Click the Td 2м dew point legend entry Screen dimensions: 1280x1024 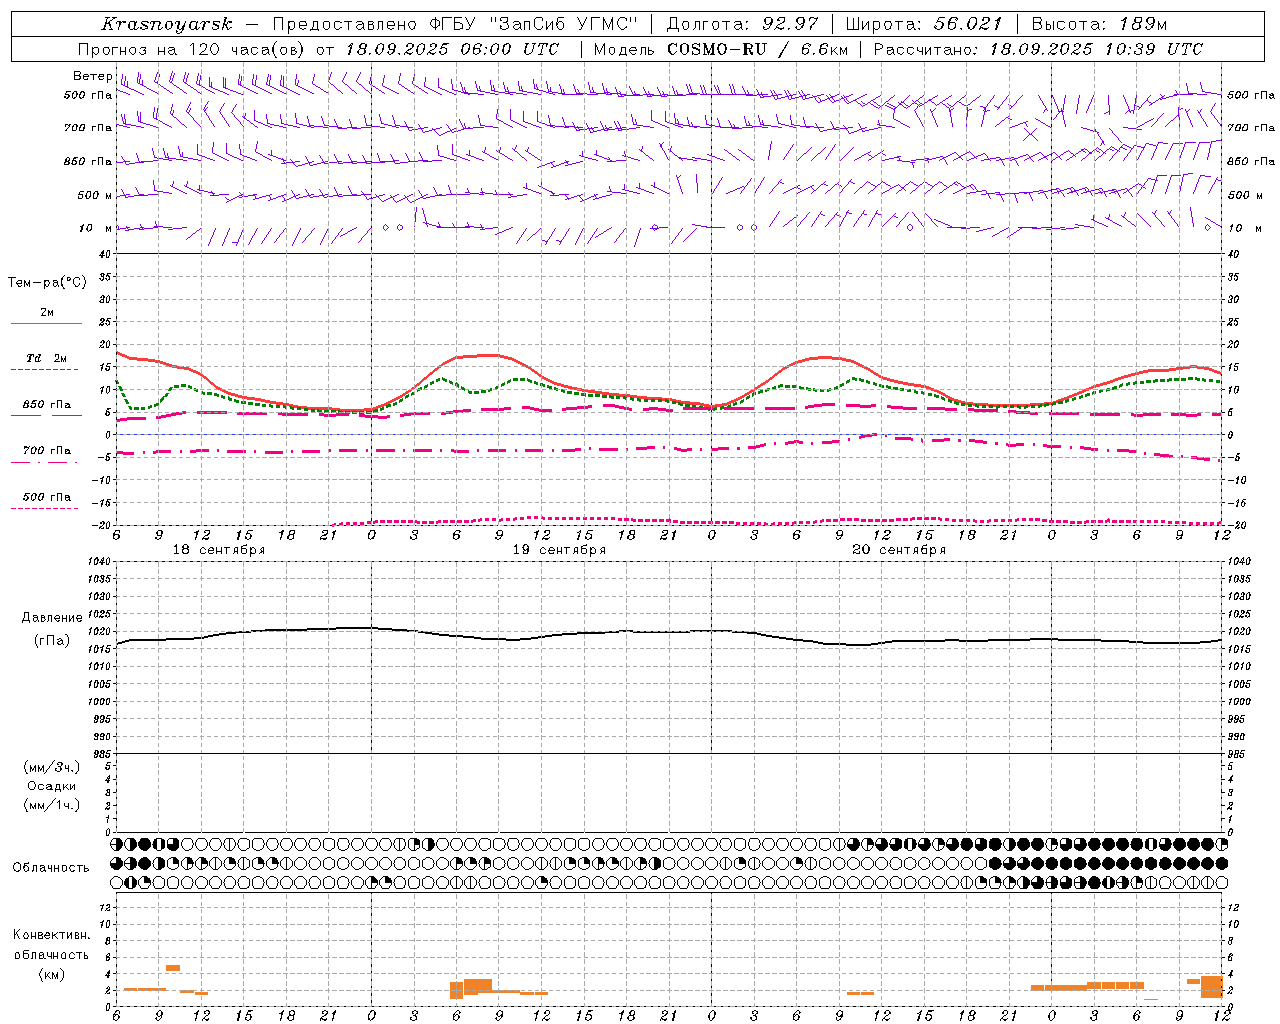click(46, 358)
